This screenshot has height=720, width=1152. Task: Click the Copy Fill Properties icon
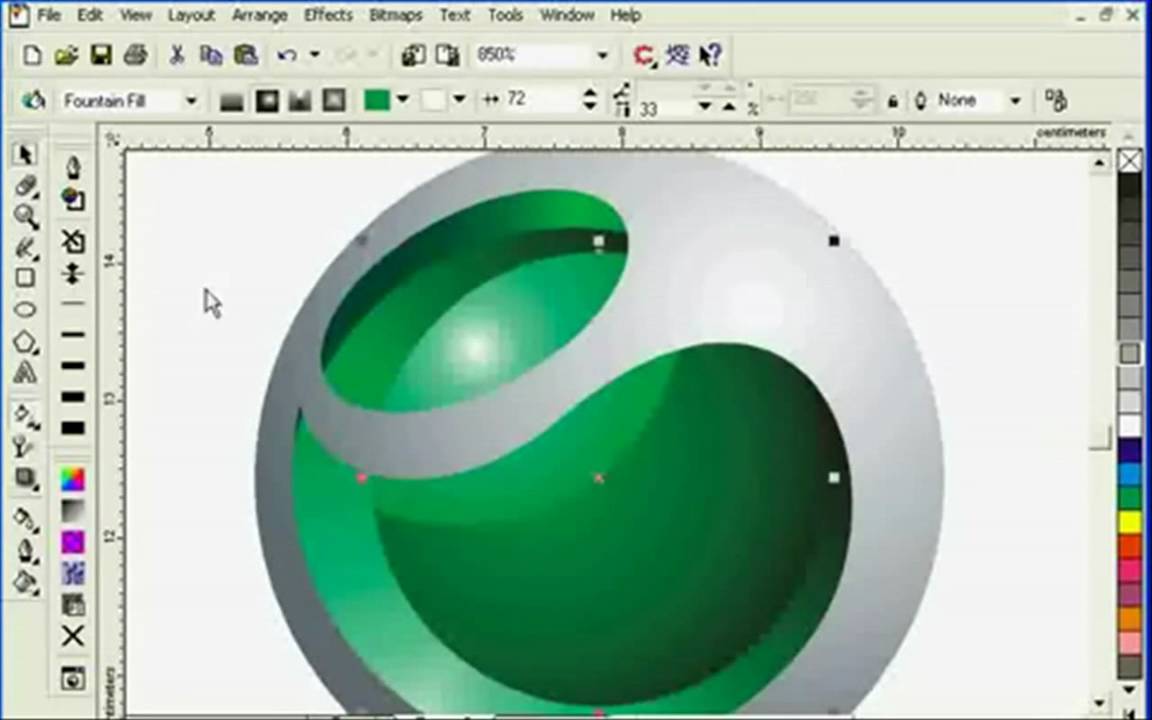click(x=1056, y=100)
